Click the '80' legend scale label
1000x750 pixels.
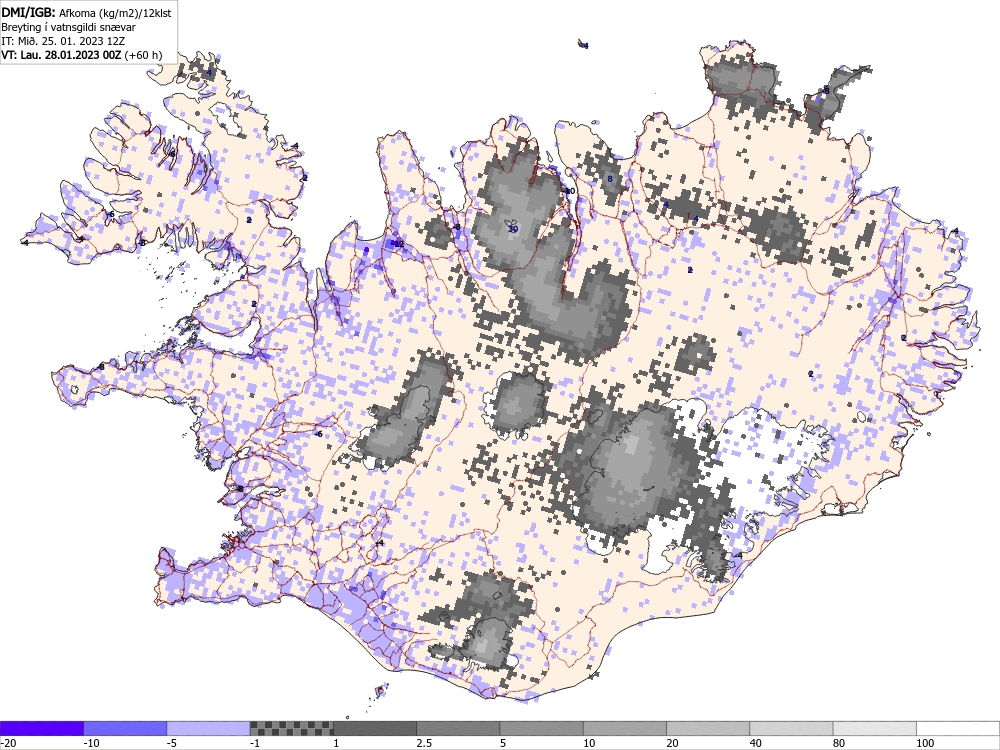[839, 743]
